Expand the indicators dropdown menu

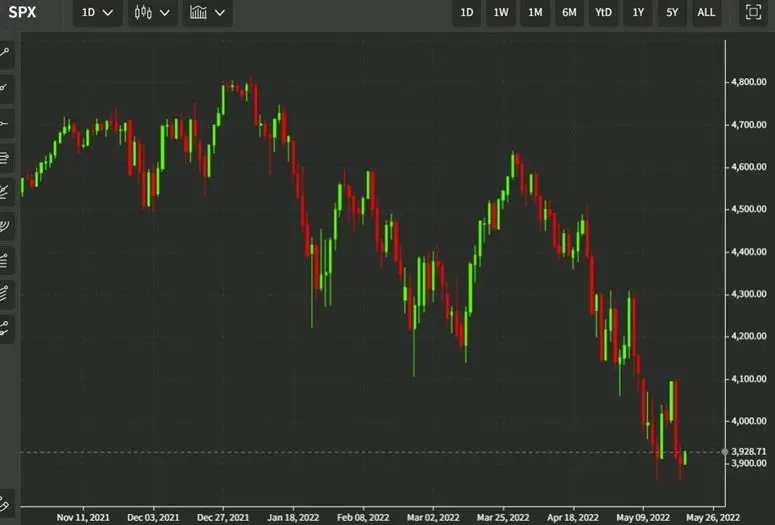coord(208,13)
